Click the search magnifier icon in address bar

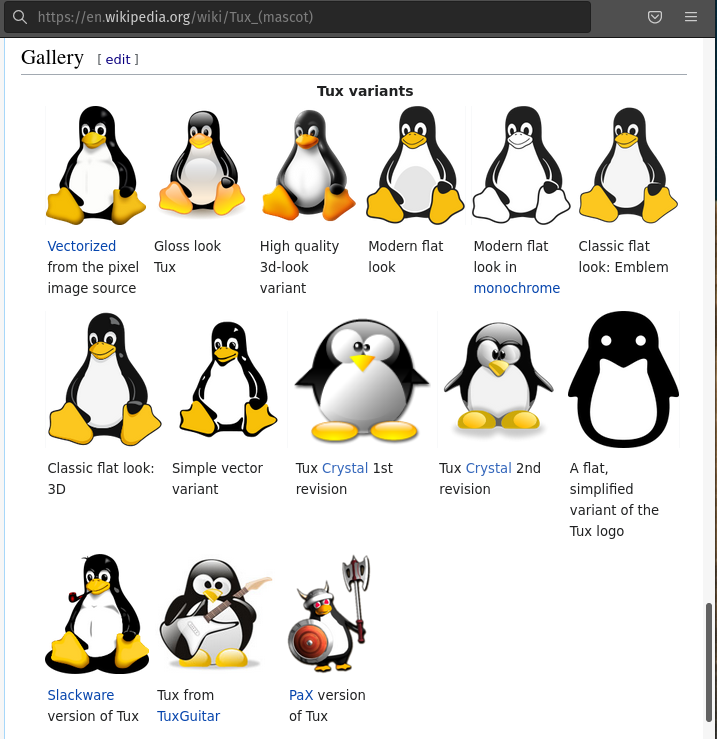19,17
